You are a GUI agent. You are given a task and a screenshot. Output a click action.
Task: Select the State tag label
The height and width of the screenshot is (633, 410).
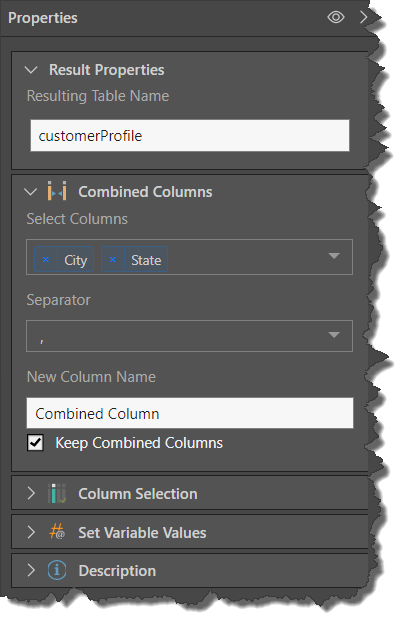pyautogui.click(x=146, y=260)
